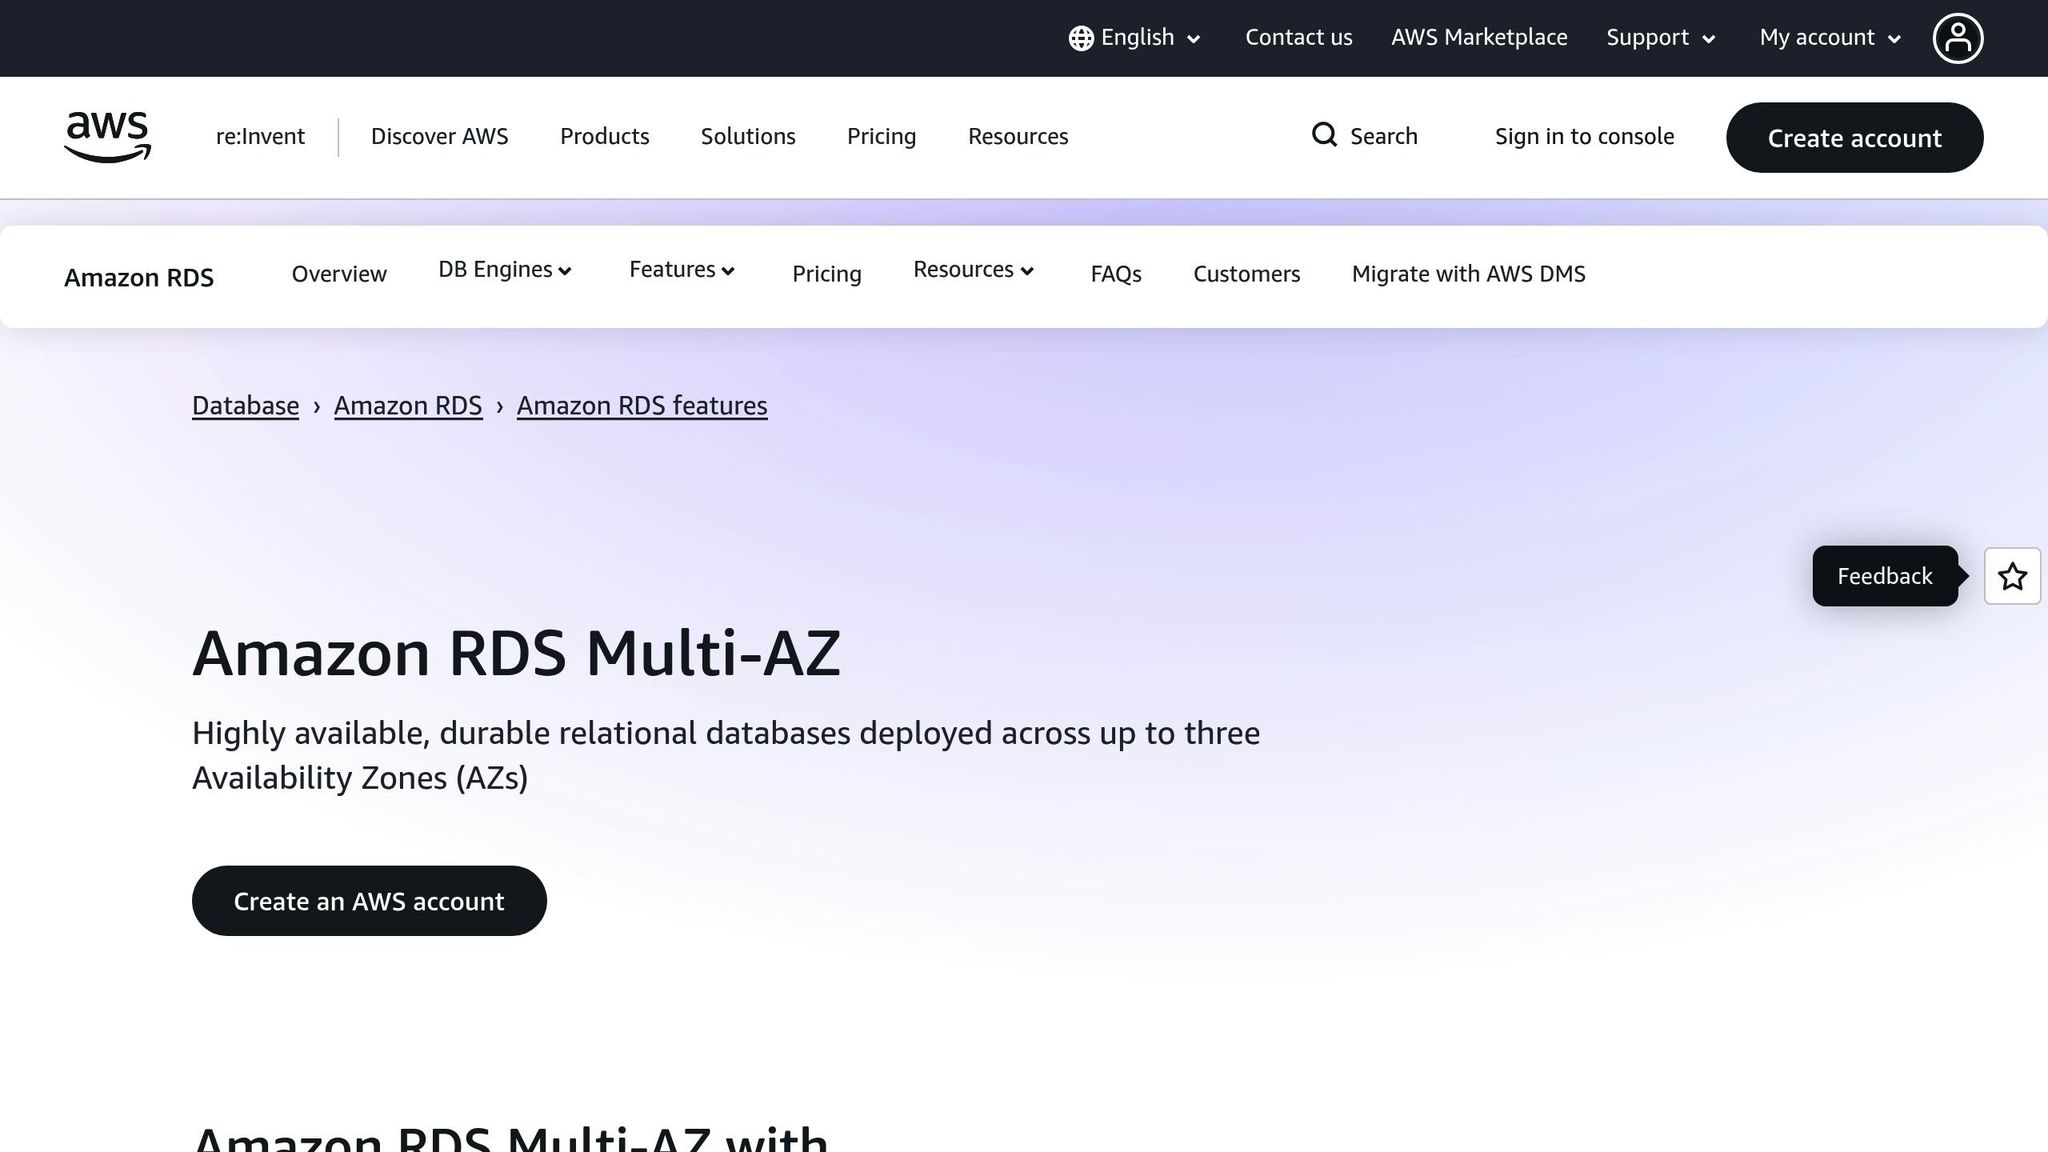Open the re:Invent link
The height and width of the screenshot is (1152, 2048).
click(x=260, y=137)
